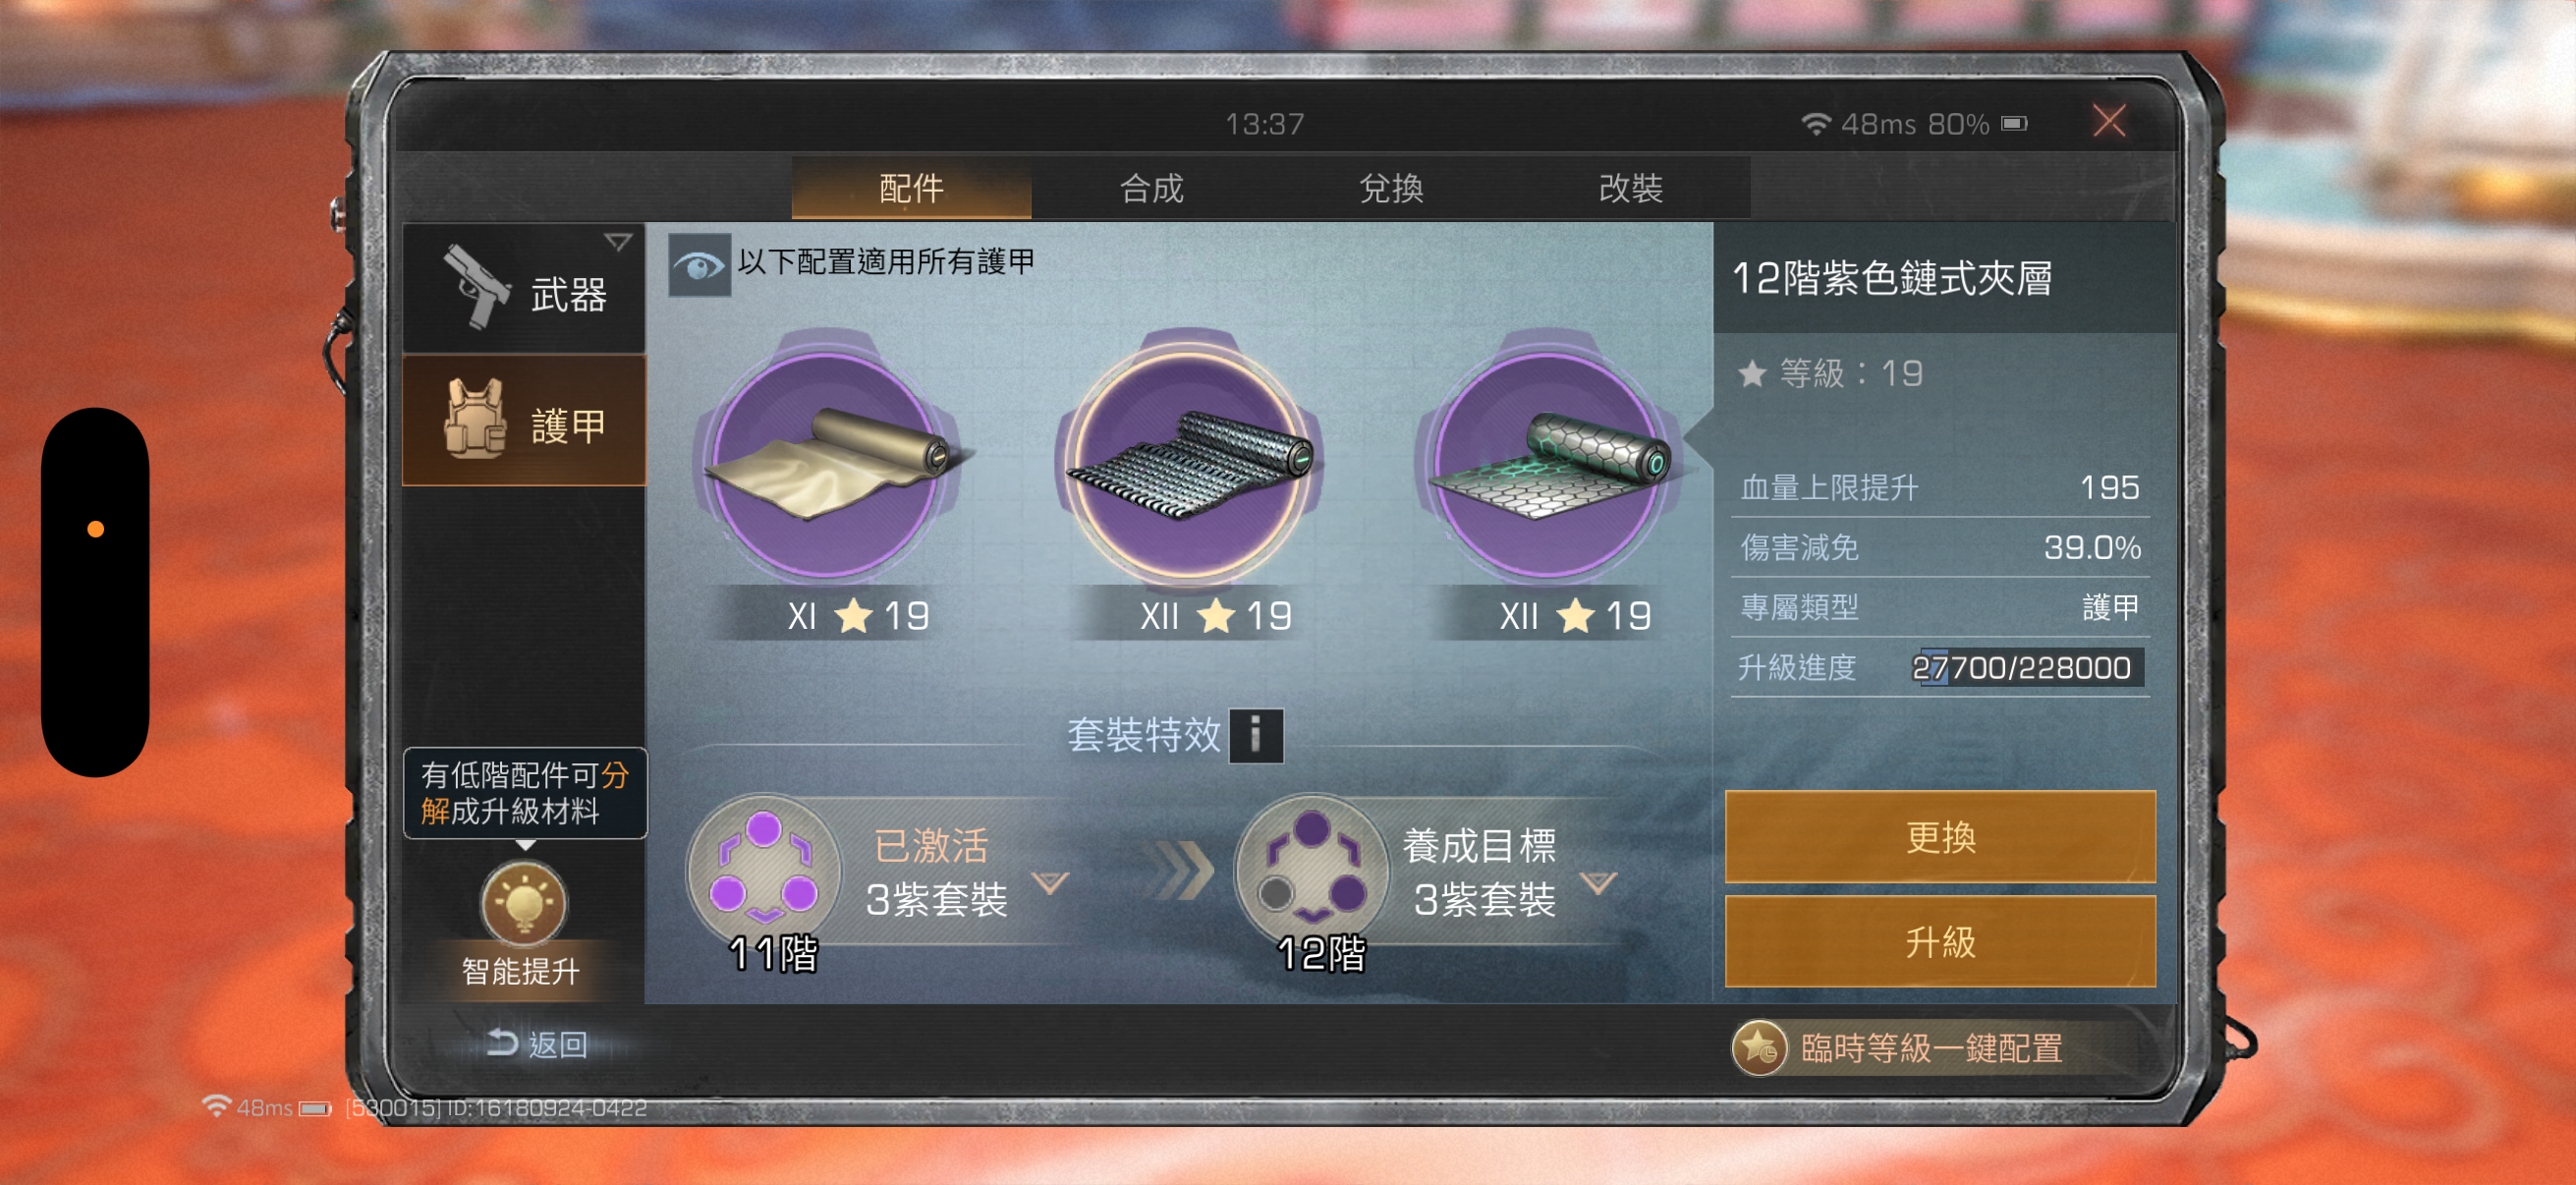This screenshot has height=1185, width=2576.
Task: Expand the activated 3-purple set dropdown
Action: 1050,883
